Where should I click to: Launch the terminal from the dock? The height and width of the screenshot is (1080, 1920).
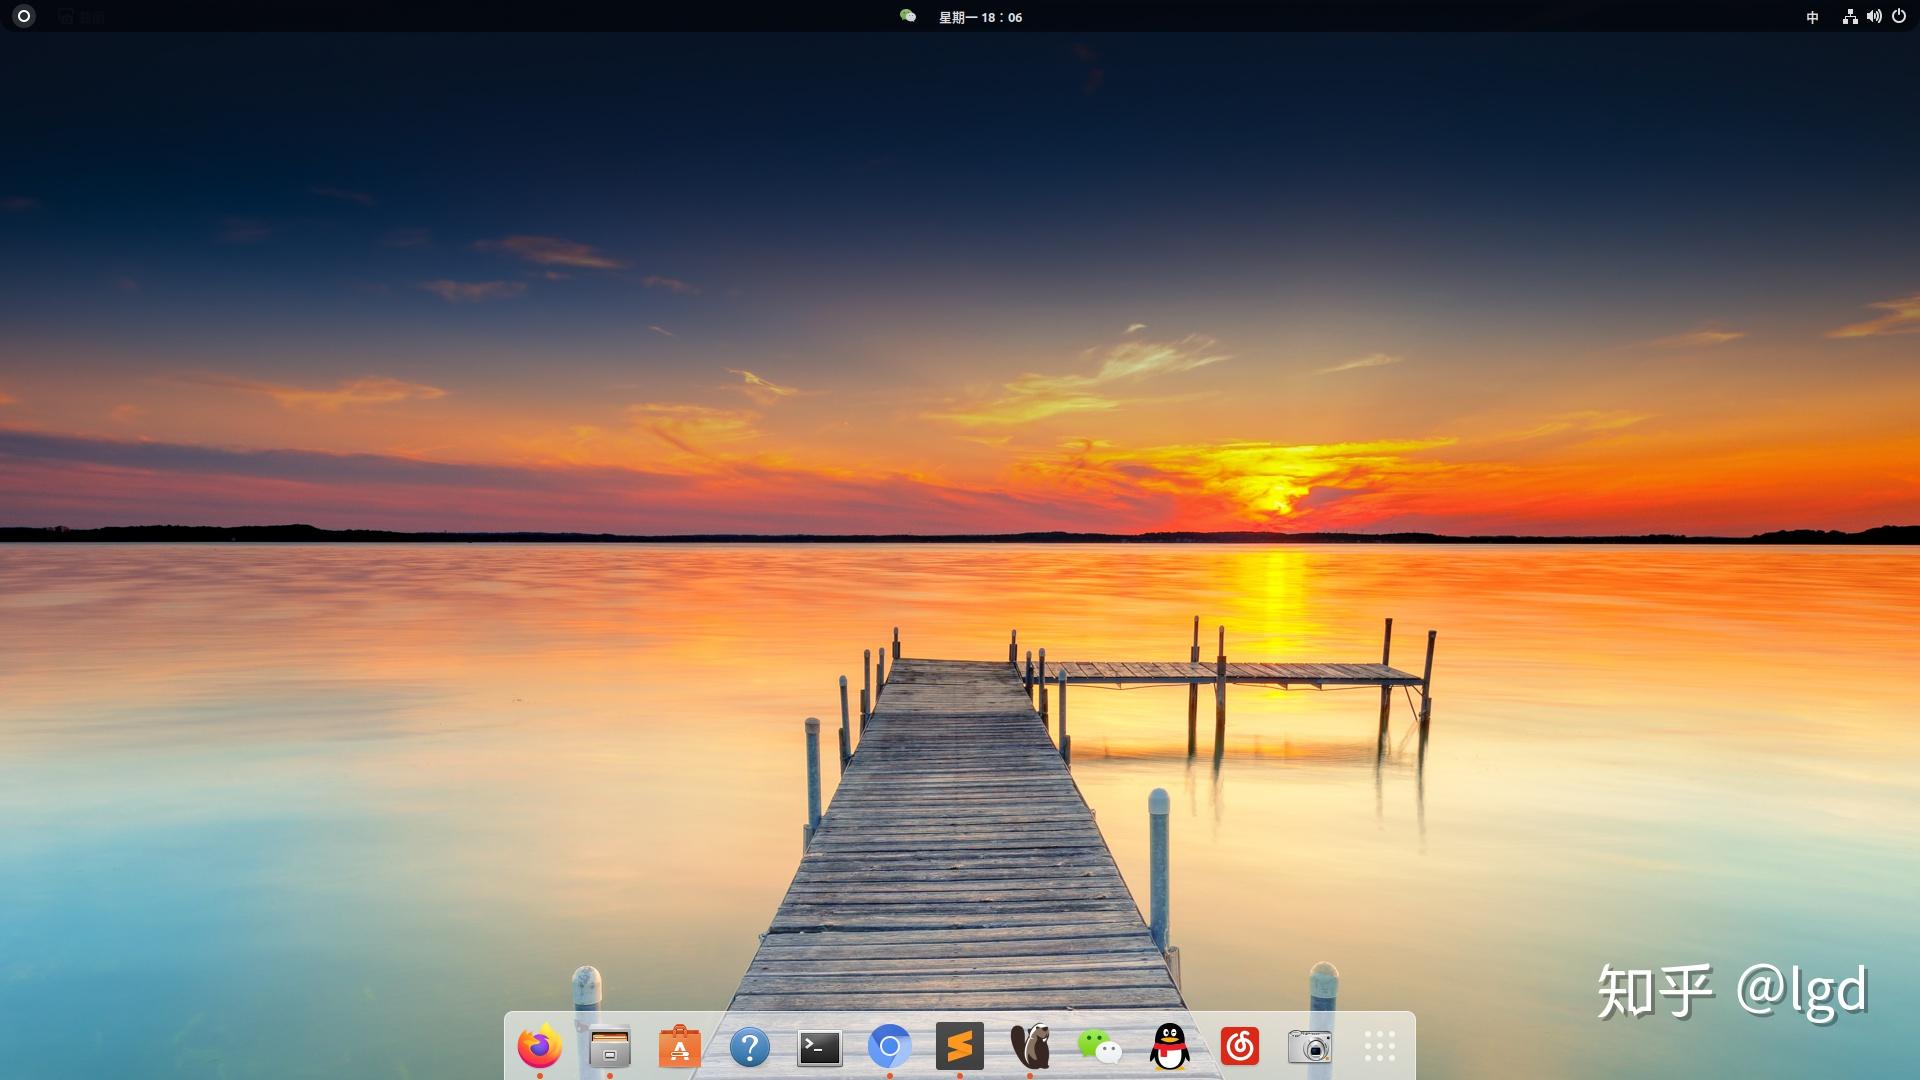click(x=819, y=1047)
